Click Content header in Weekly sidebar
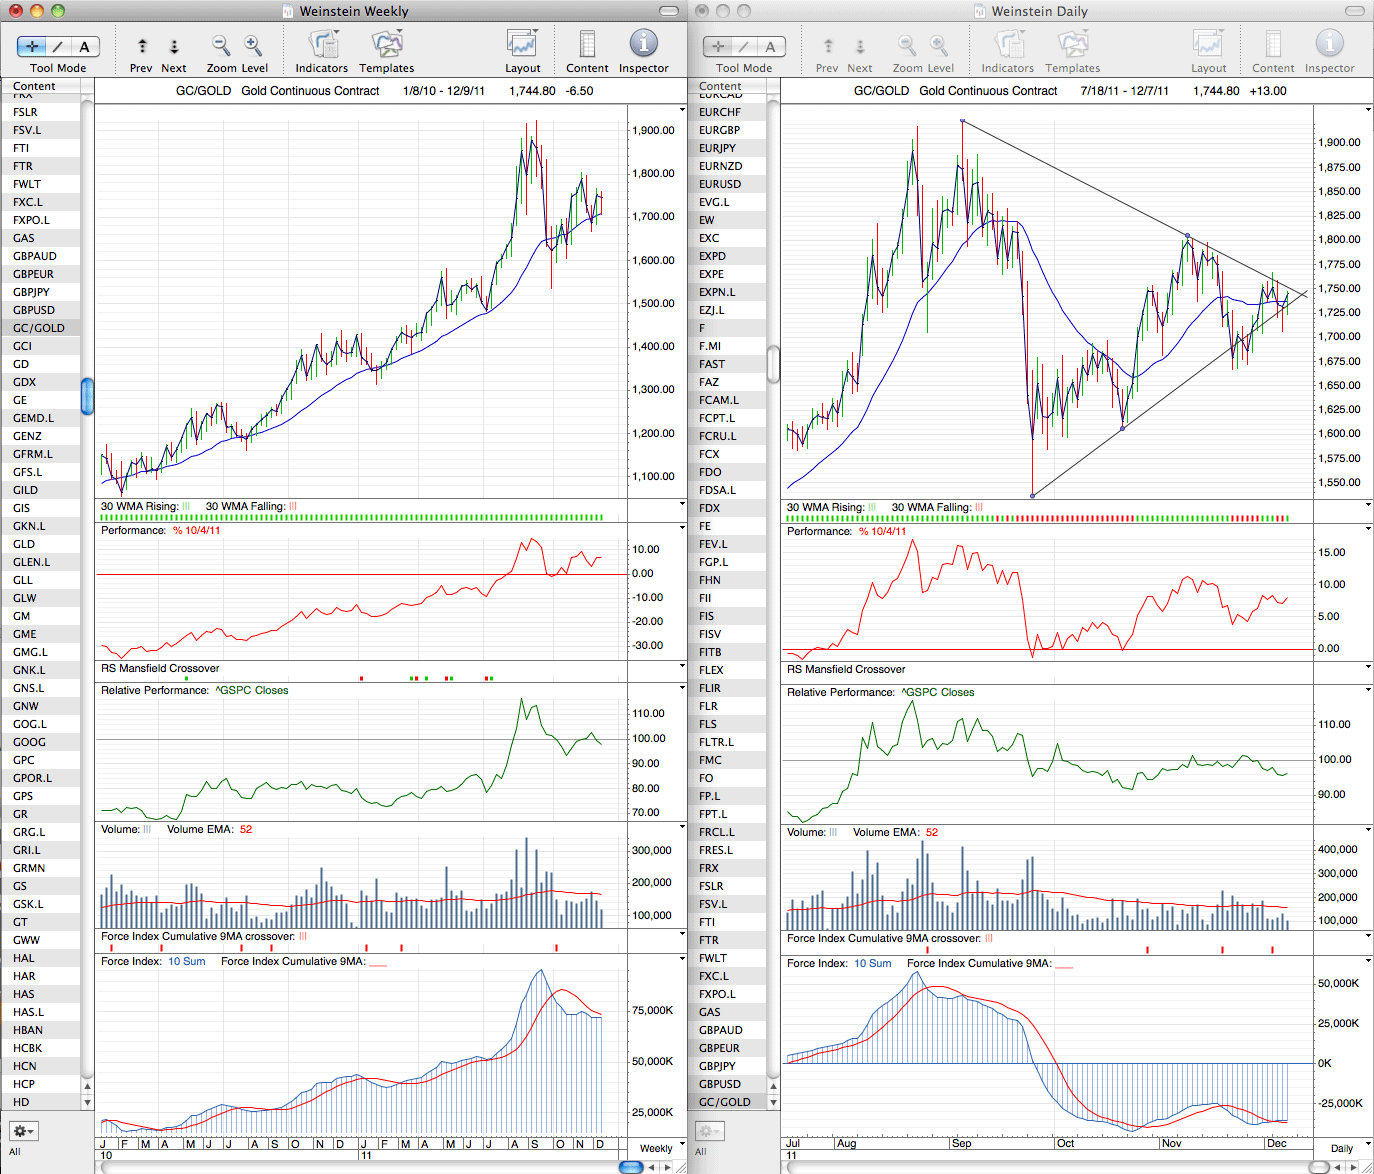1374x1174 pixels. 40,86
